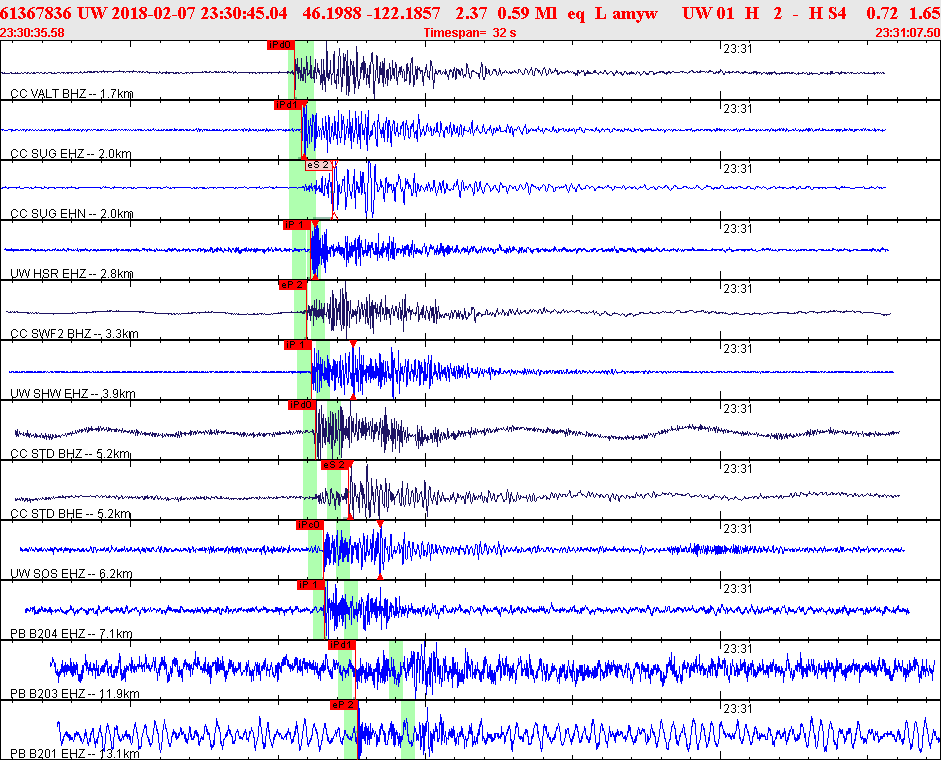The height and width of the screenshot is (760, 941).
Task: Click the end time 23:31:07.50
Action: pyautogui.click(x=907, y=32)
